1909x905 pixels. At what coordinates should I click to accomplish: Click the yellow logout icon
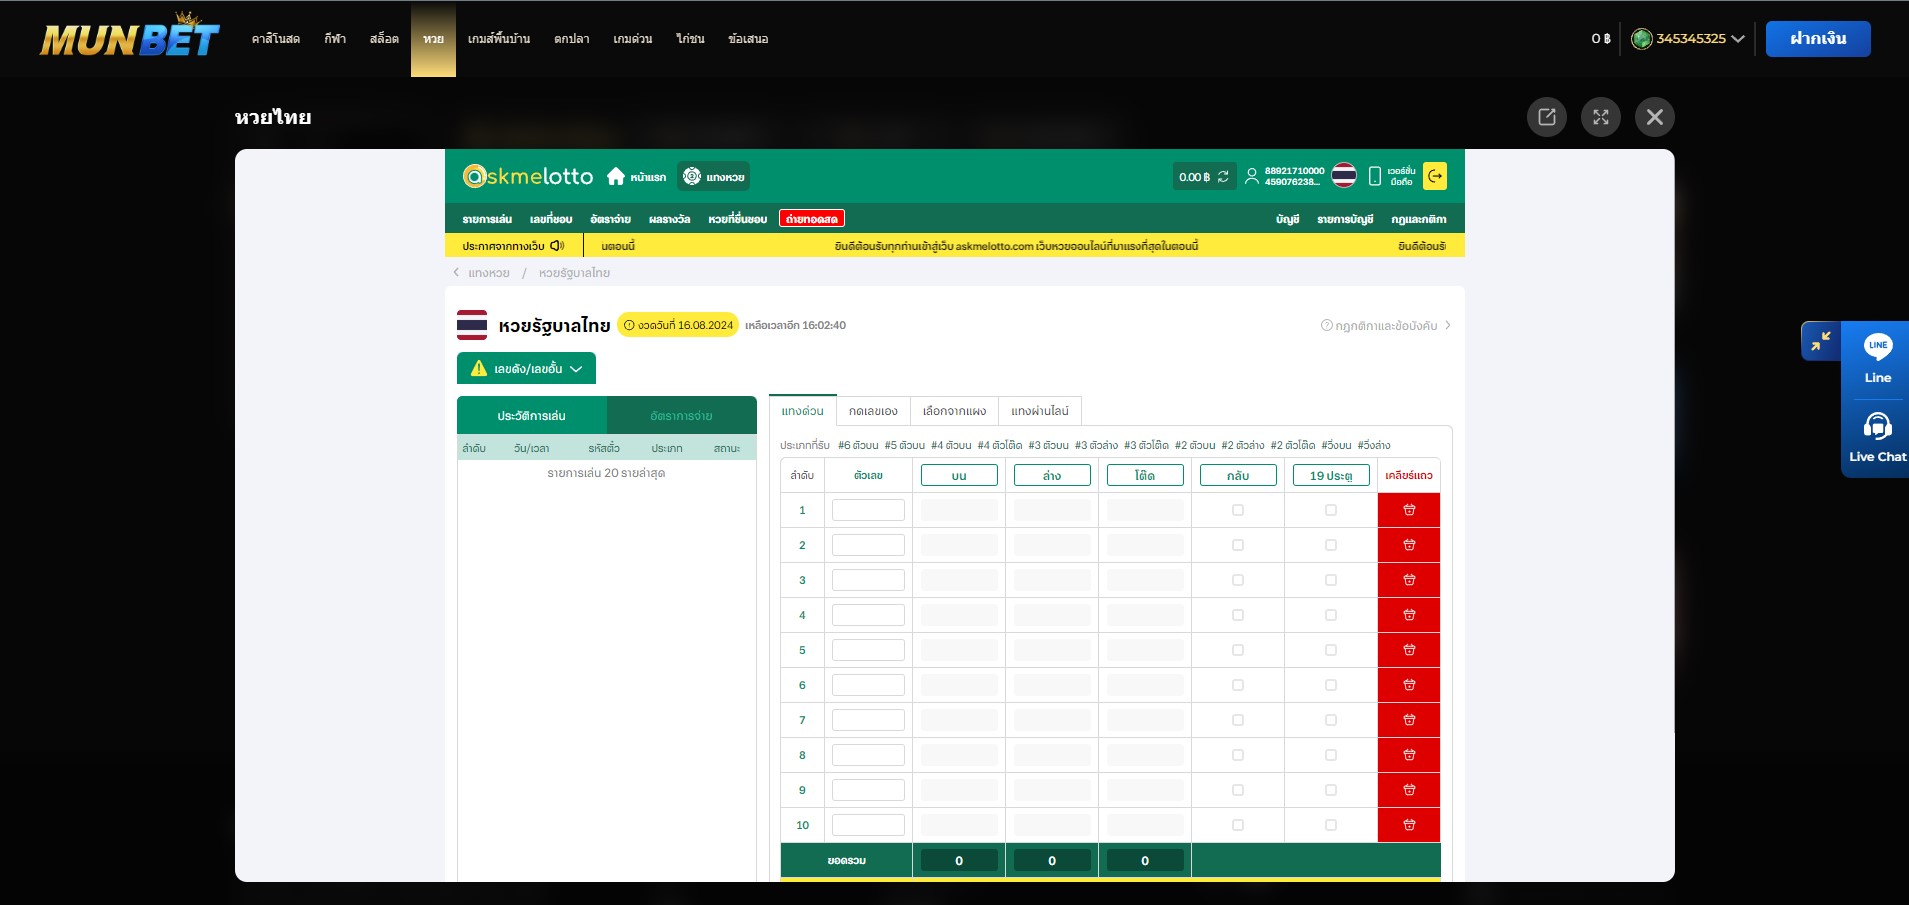tap(1435, 176)
